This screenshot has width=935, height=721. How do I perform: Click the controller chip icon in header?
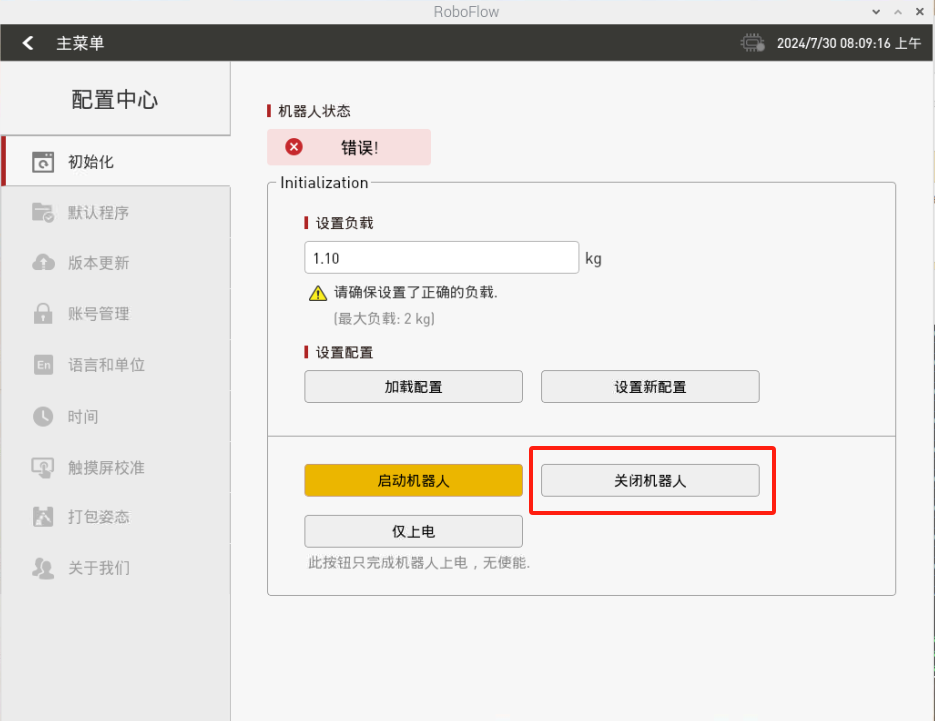click(x=752, y=43)
